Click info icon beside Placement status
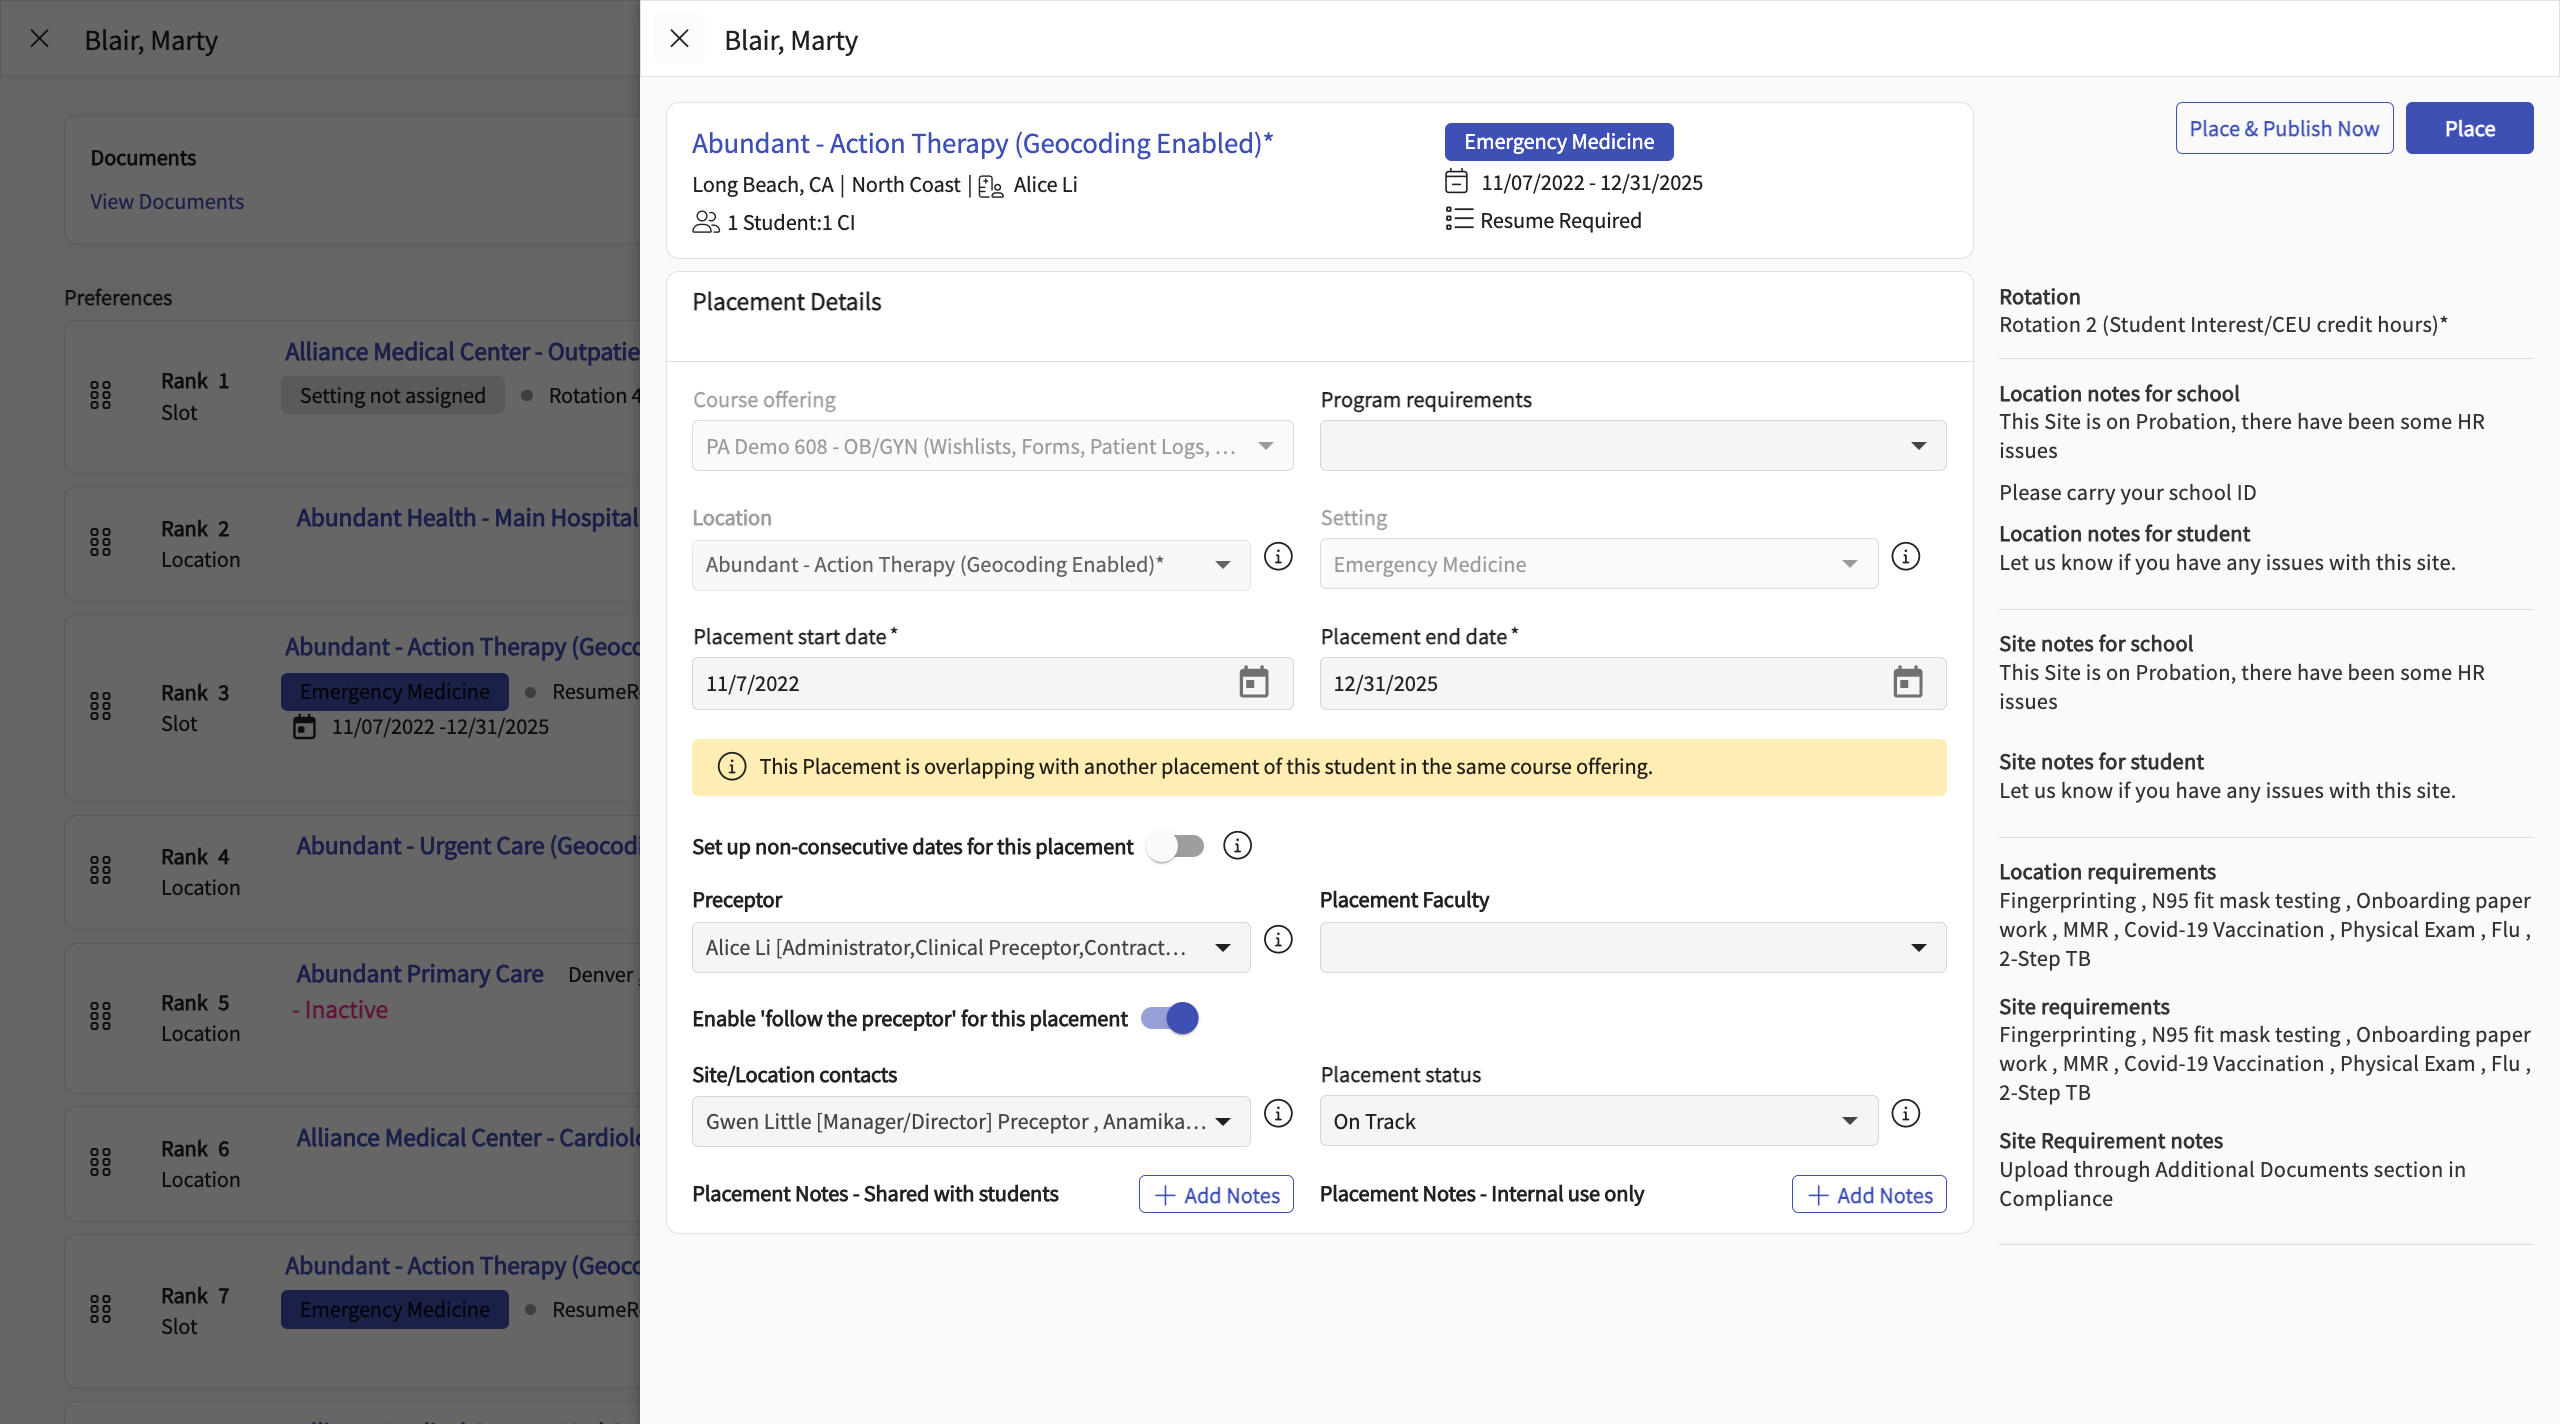The width and height of the screenshot is (2560, 1424). tap(1906, 1113)
